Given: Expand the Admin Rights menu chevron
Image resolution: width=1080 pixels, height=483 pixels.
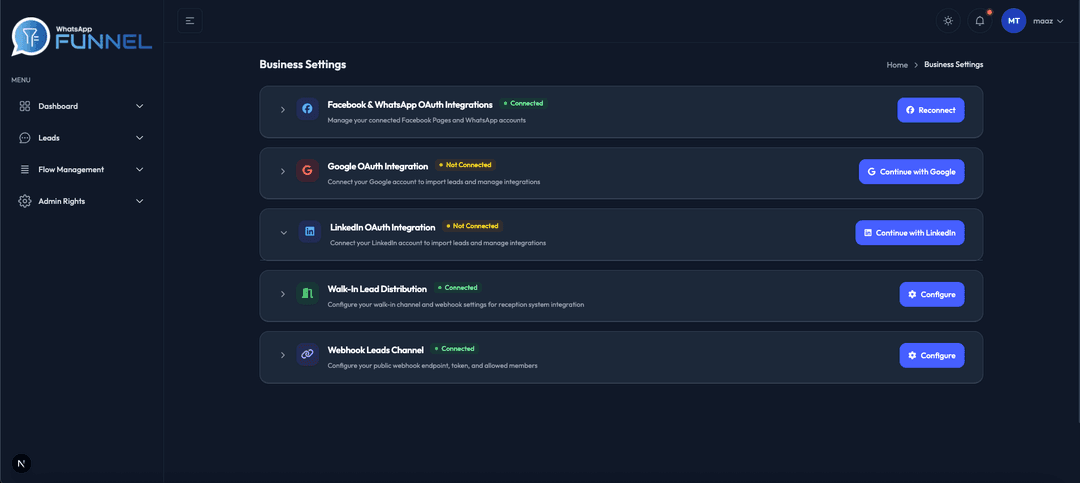Looking at the screenshot, I should point(140,201).
